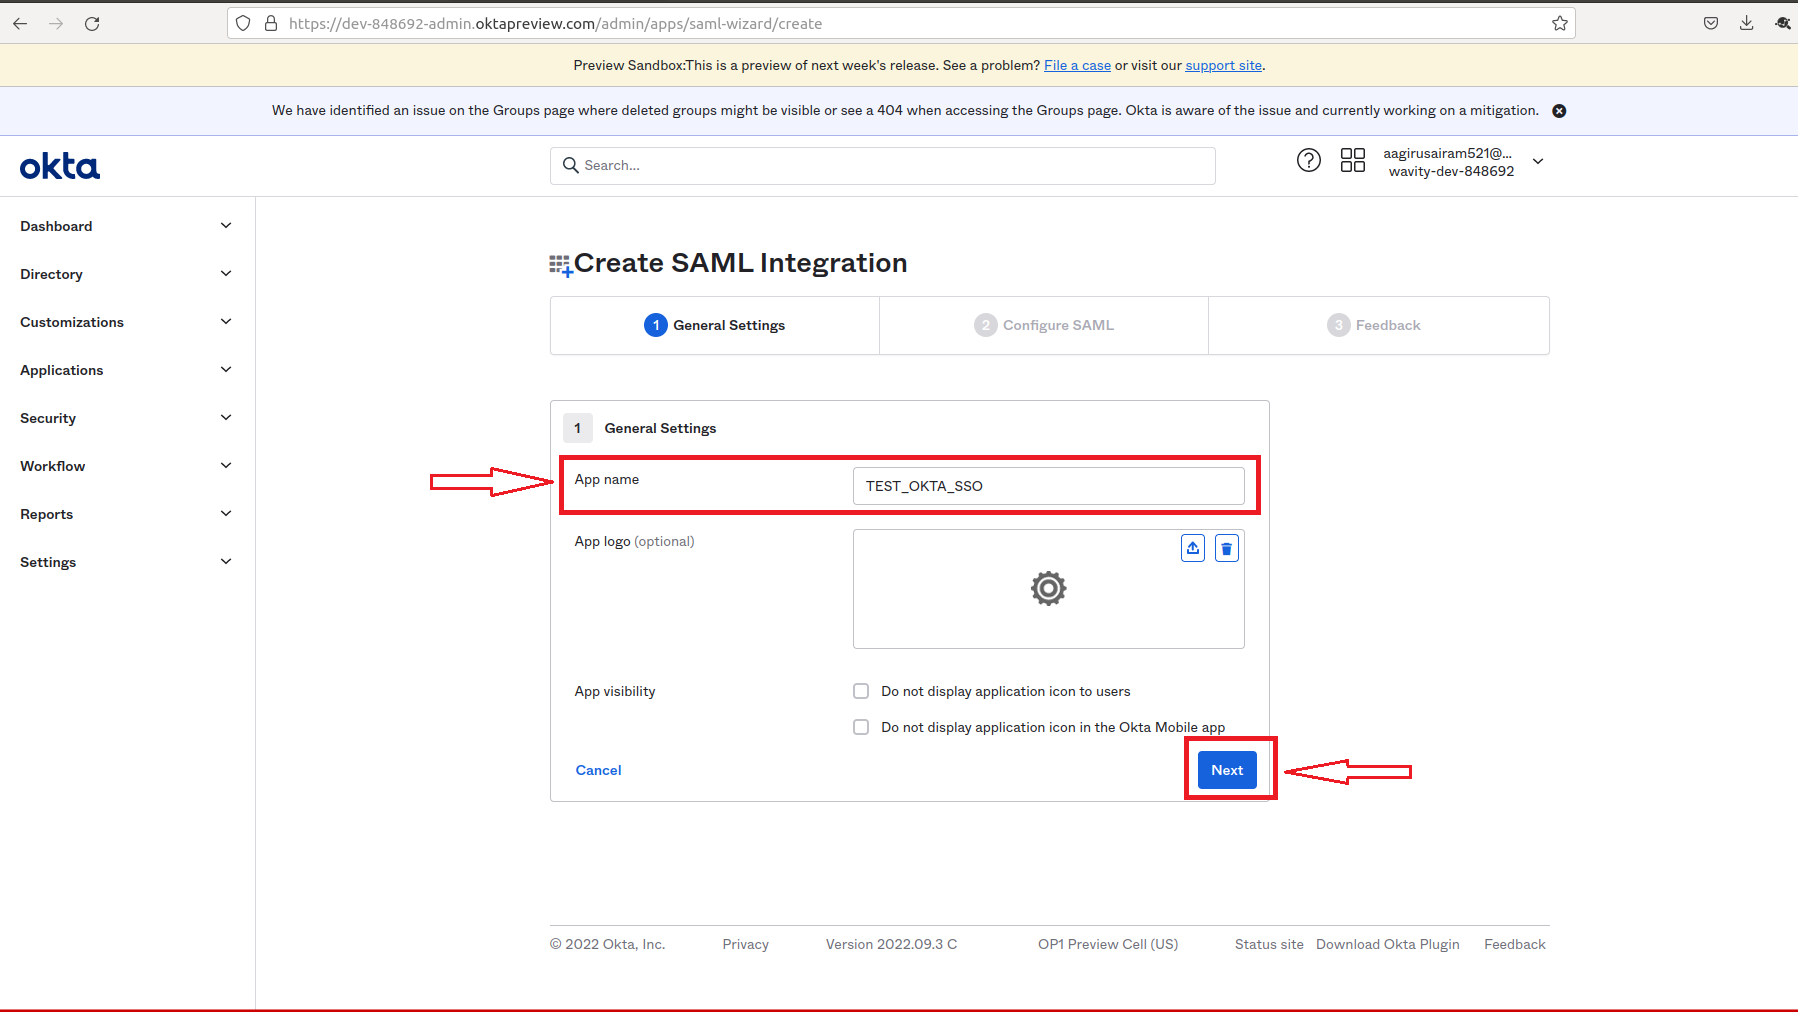The height and width of the screenshot is (1012, 1798).
Task: Open Customizations in the sidebar
Action: click(72, 322)
